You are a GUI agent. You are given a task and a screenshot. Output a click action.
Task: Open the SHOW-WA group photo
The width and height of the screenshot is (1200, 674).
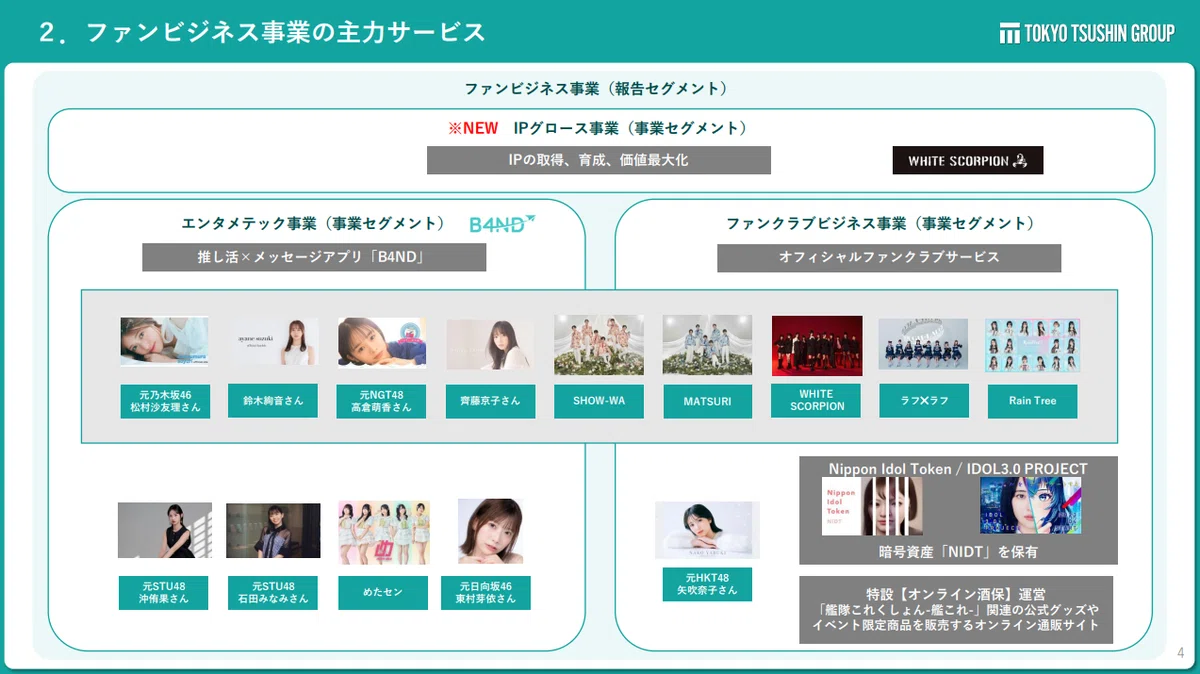tap(599, 345)
